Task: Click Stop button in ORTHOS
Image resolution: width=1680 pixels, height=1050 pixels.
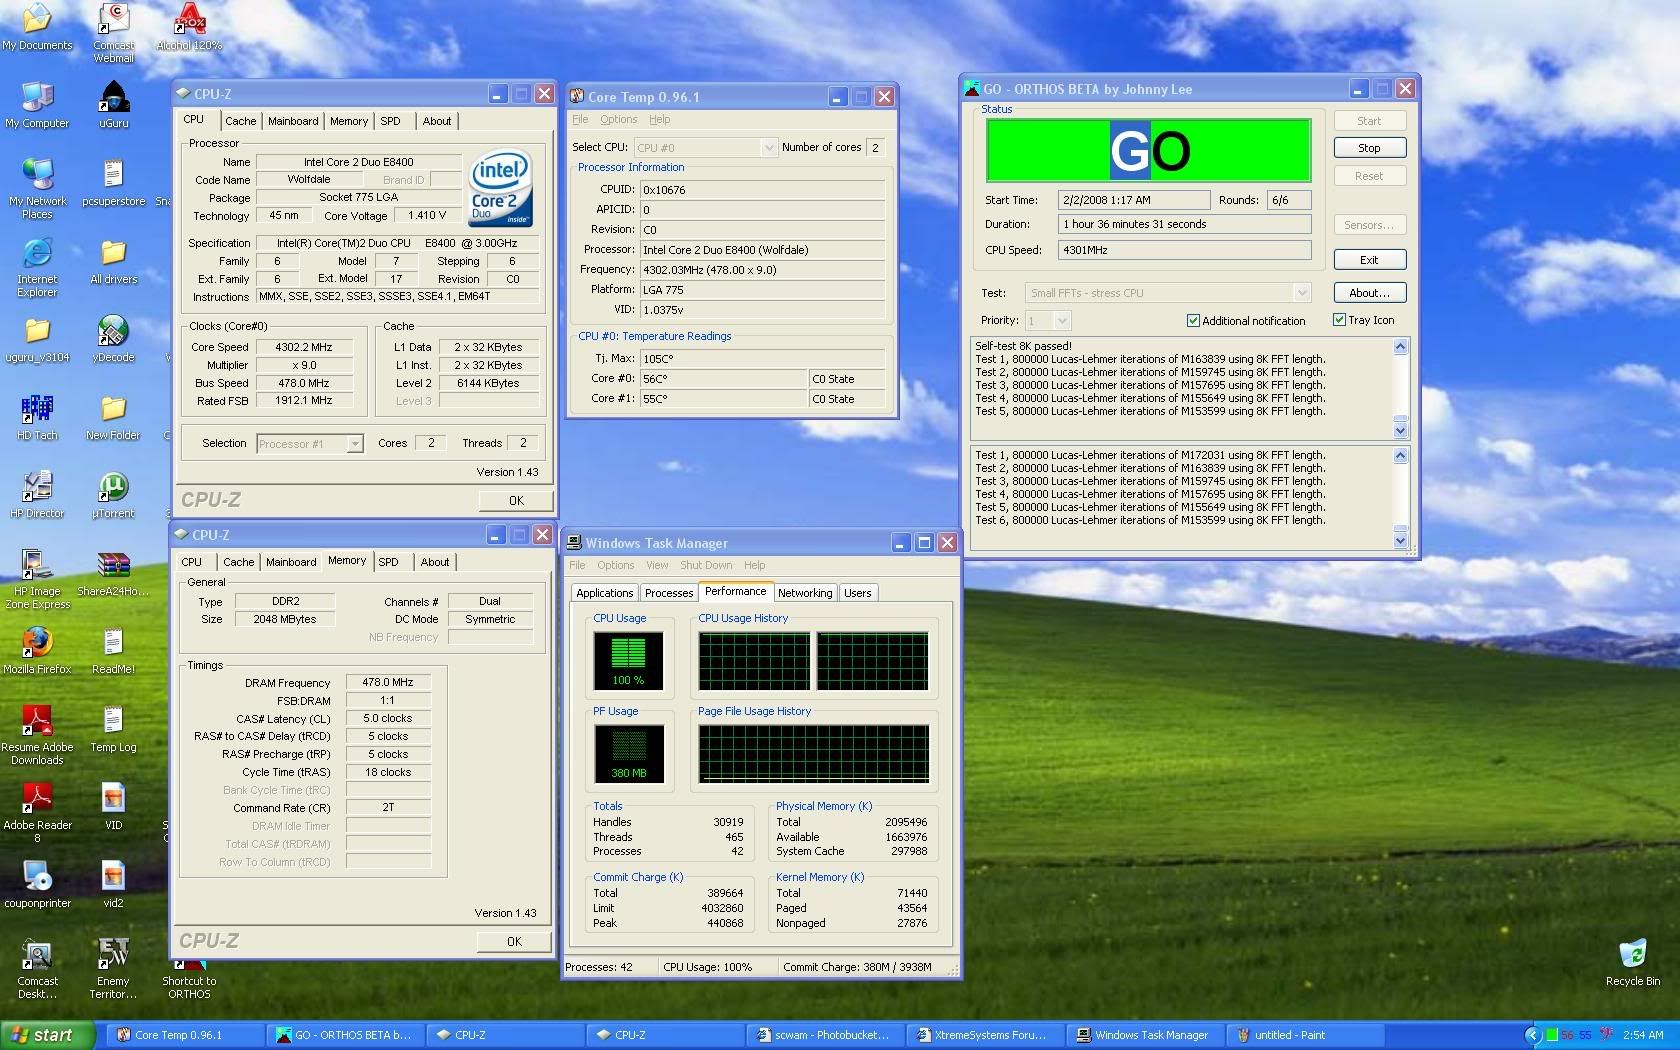Action: (1369, 148)
